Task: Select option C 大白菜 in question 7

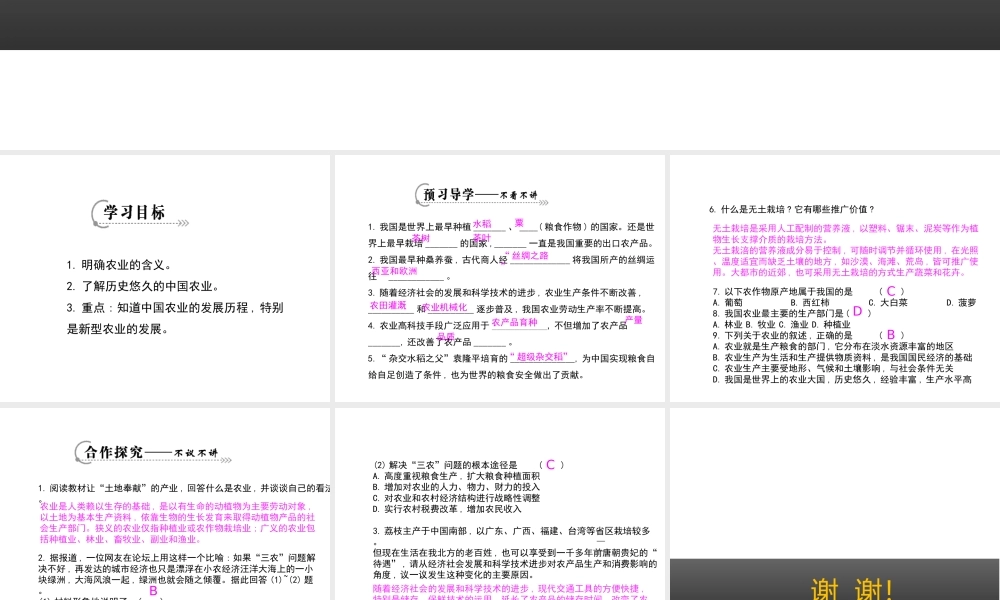Action: 887,302
